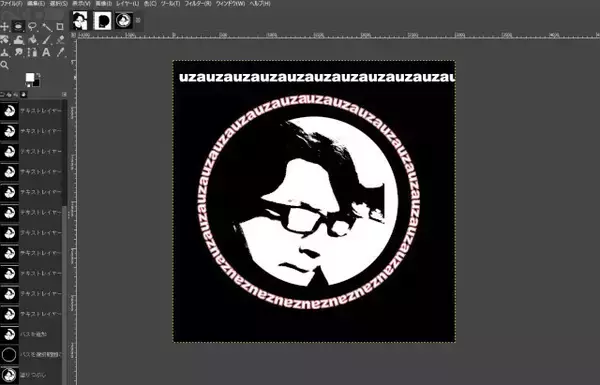The height and width of the screenshot is (385, 600).
Task: Switch to the Tool Options dock tab
Action: (x=3, y=95)
